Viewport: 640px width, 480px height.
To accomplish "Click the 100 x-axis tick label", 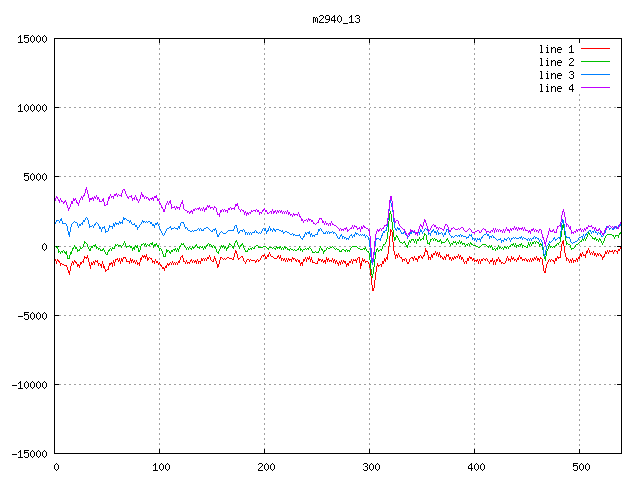I will click(x=160, y=467).
